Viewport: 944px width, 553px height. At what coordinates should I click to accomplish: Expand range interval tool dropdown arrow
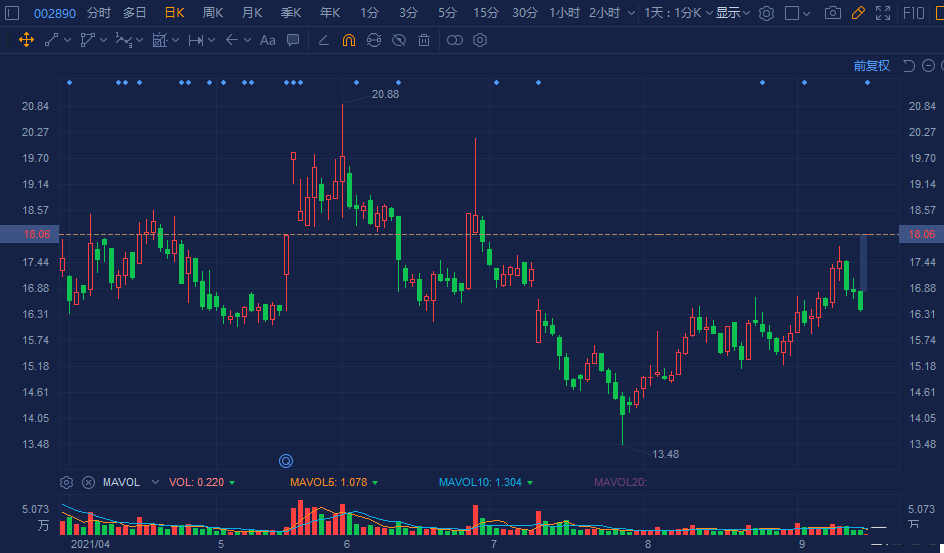[x=211, y=40]
